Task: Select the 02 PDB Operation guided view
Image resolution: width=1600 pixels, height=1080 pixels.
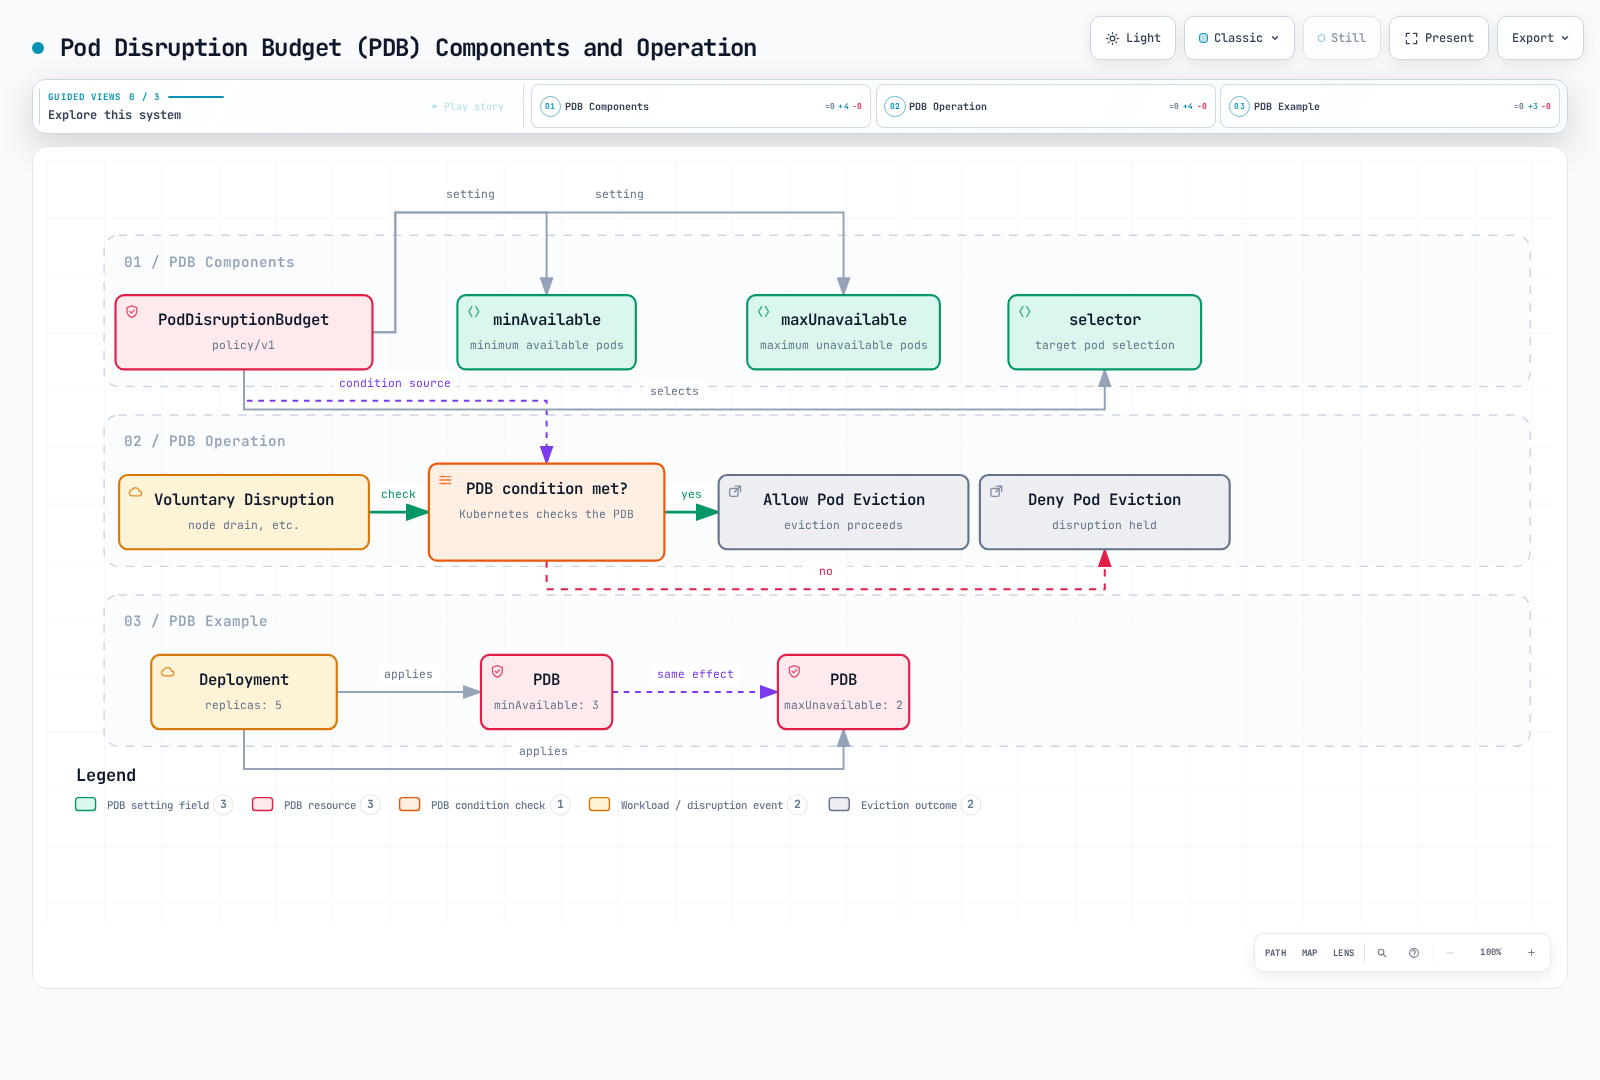Action: 1046,106
